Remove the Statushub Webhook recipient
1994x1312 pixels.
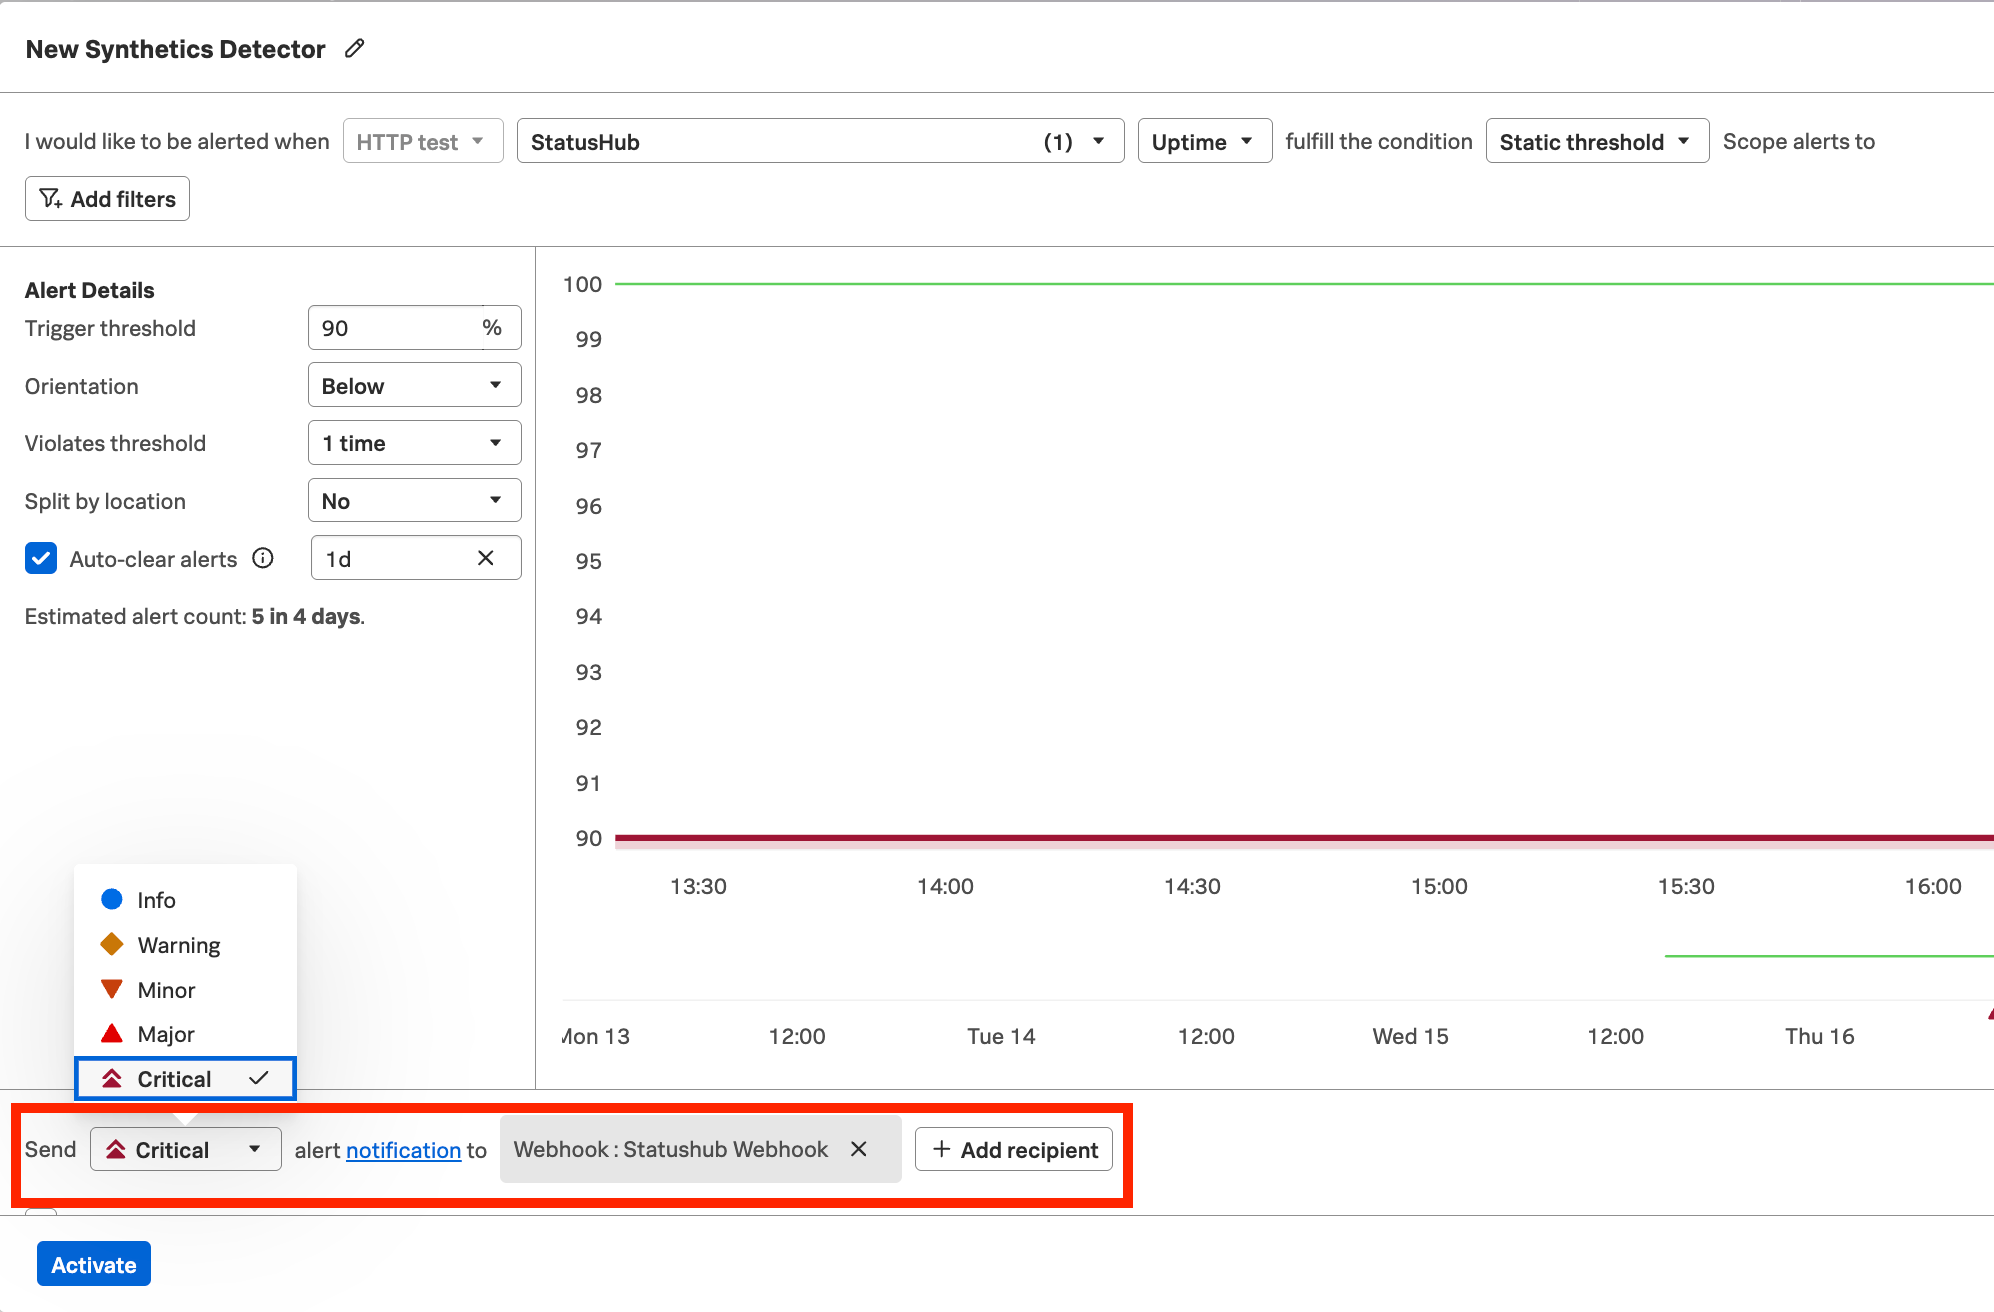[858, 1149]
